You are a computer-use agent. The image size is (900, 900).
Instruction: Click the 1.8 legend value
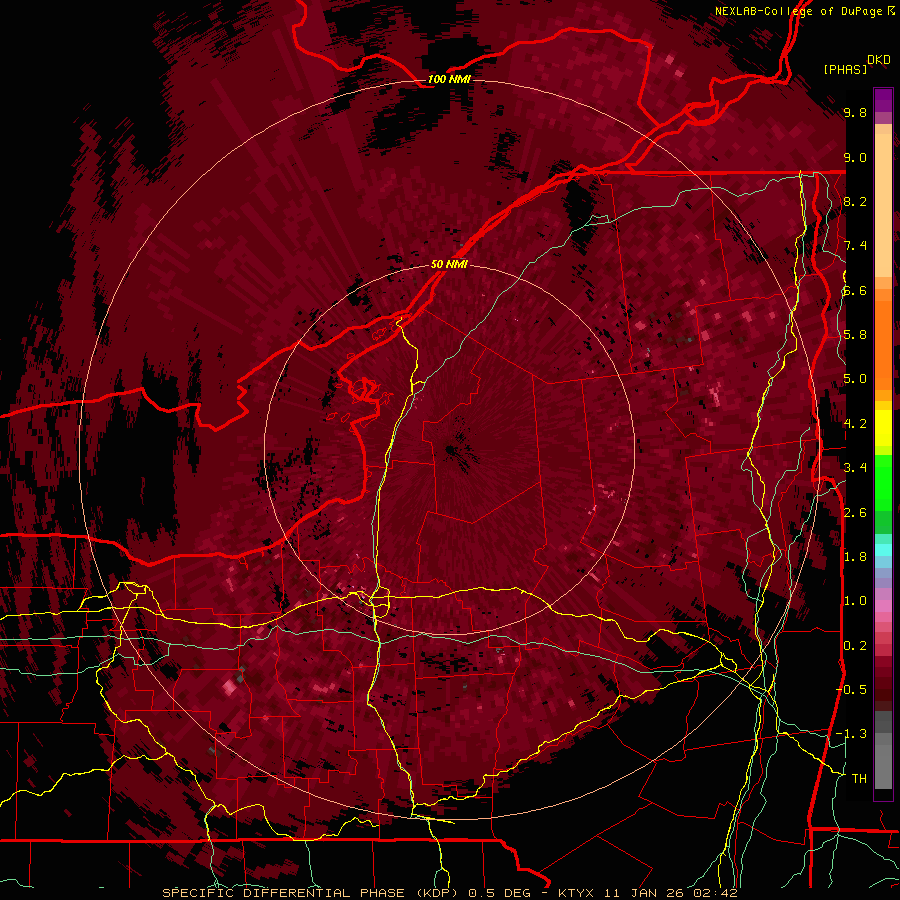(x=855, y=557)
